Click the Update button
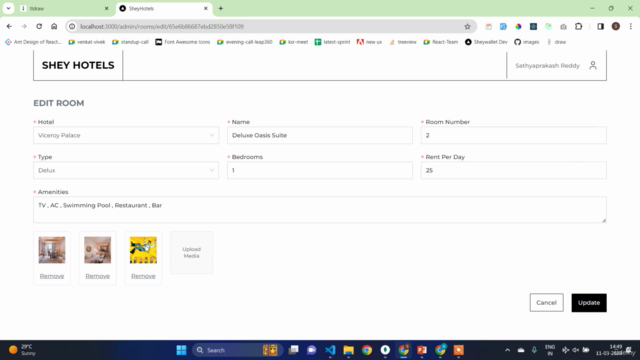The image size is (640, 360). 589,302
